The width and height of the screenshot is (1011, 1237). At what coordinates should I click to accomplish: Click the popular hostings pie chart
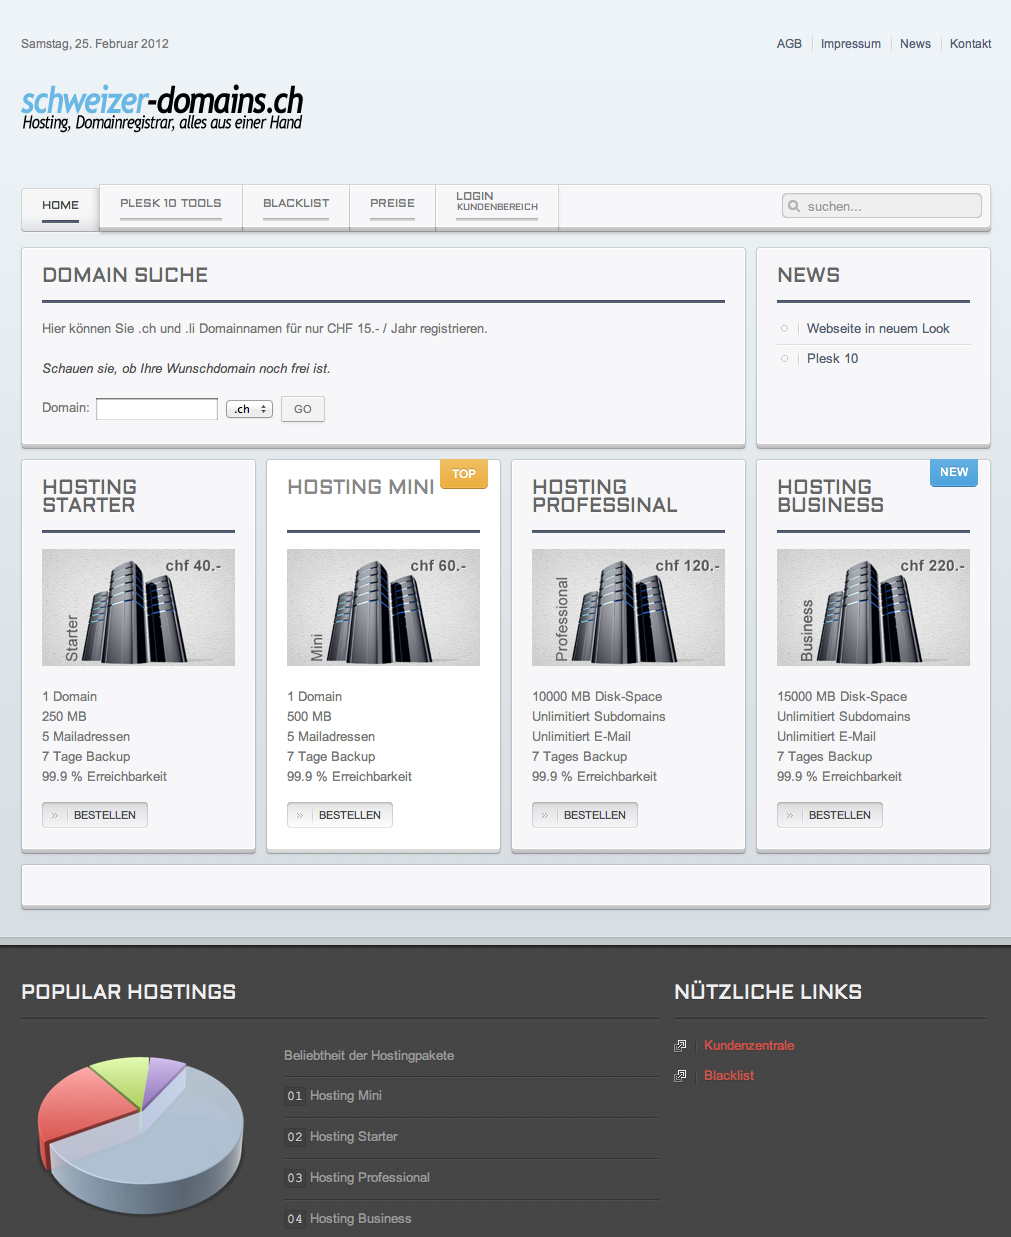tap(141, 1133)
